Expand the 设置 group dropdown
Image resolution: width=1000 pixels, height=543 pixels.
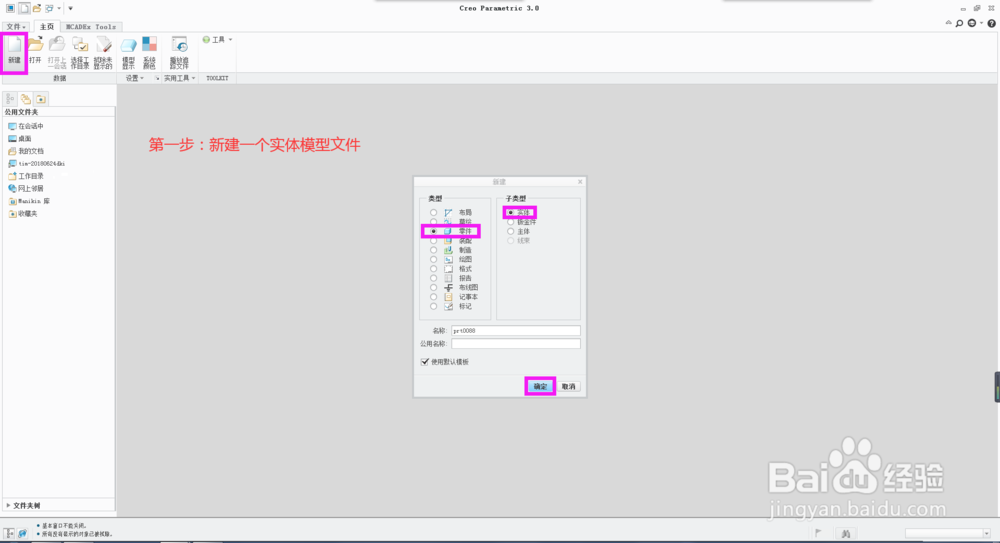tap(135, 78)
